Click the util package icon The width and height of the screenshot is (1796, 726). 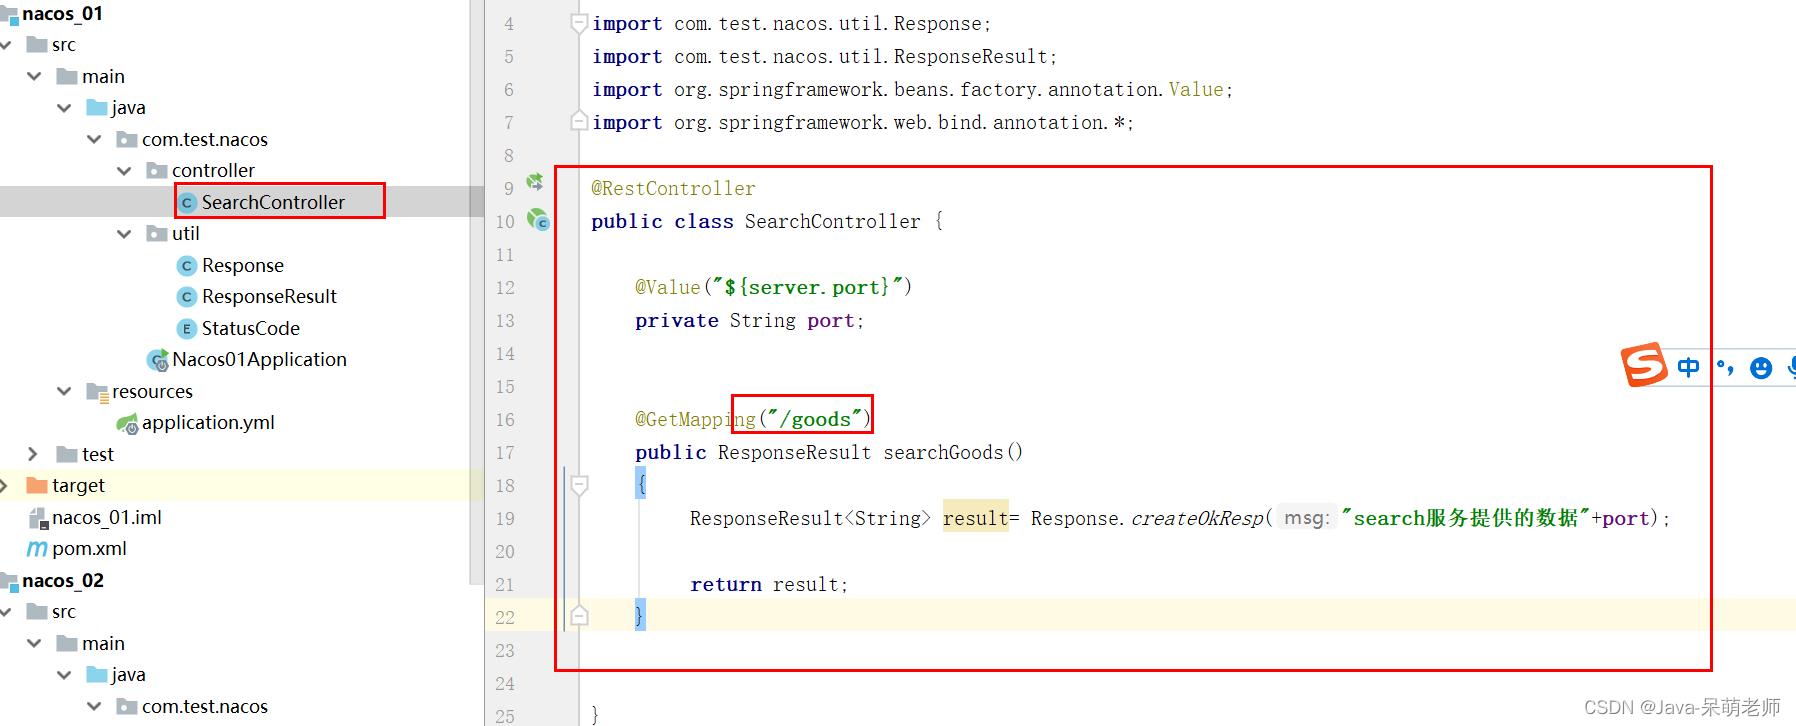click(157, 233)
